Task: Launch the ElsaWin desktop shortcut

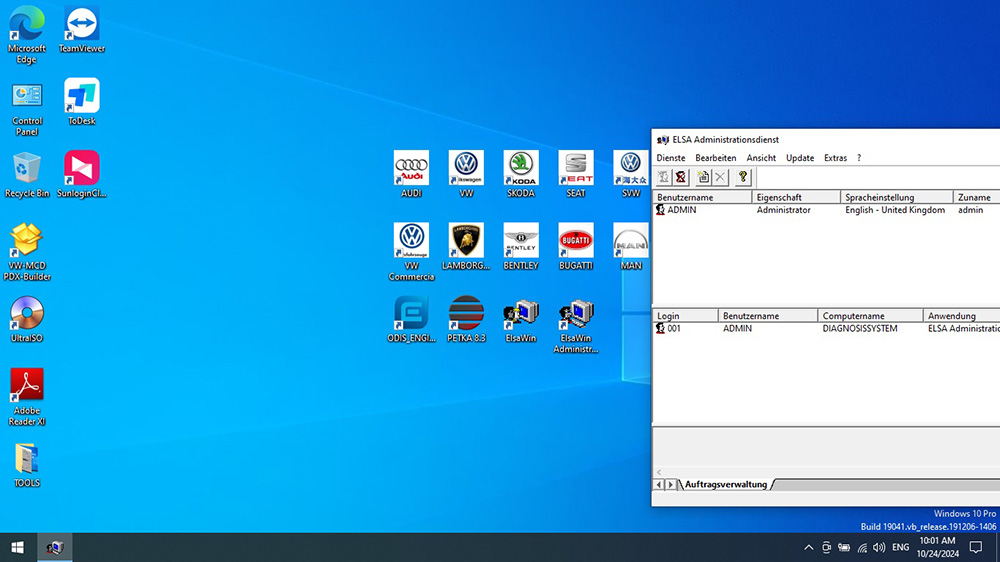Action: tap(521, 319)
